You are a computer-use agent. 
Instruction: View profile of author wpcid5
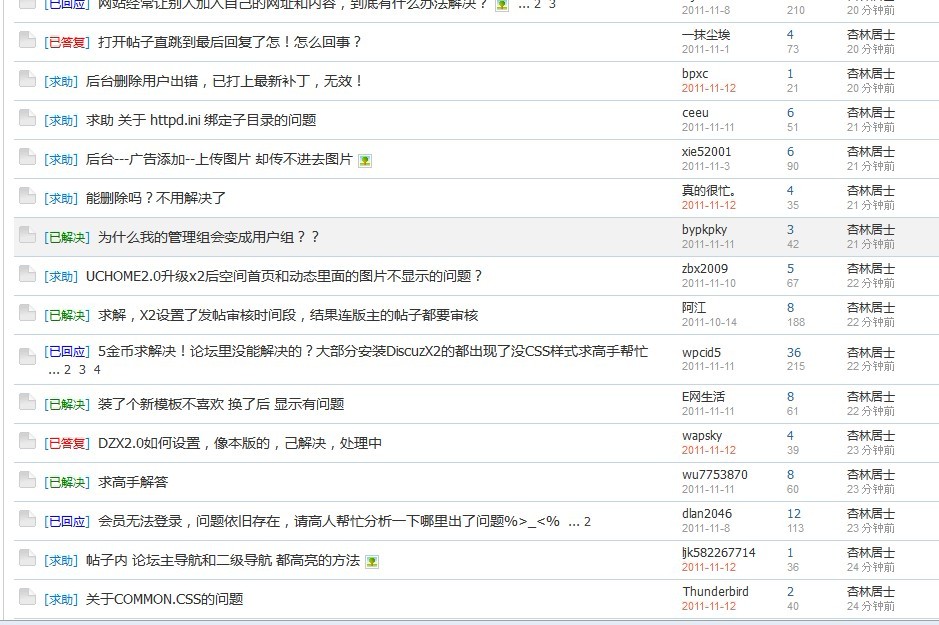click(701, 353)
